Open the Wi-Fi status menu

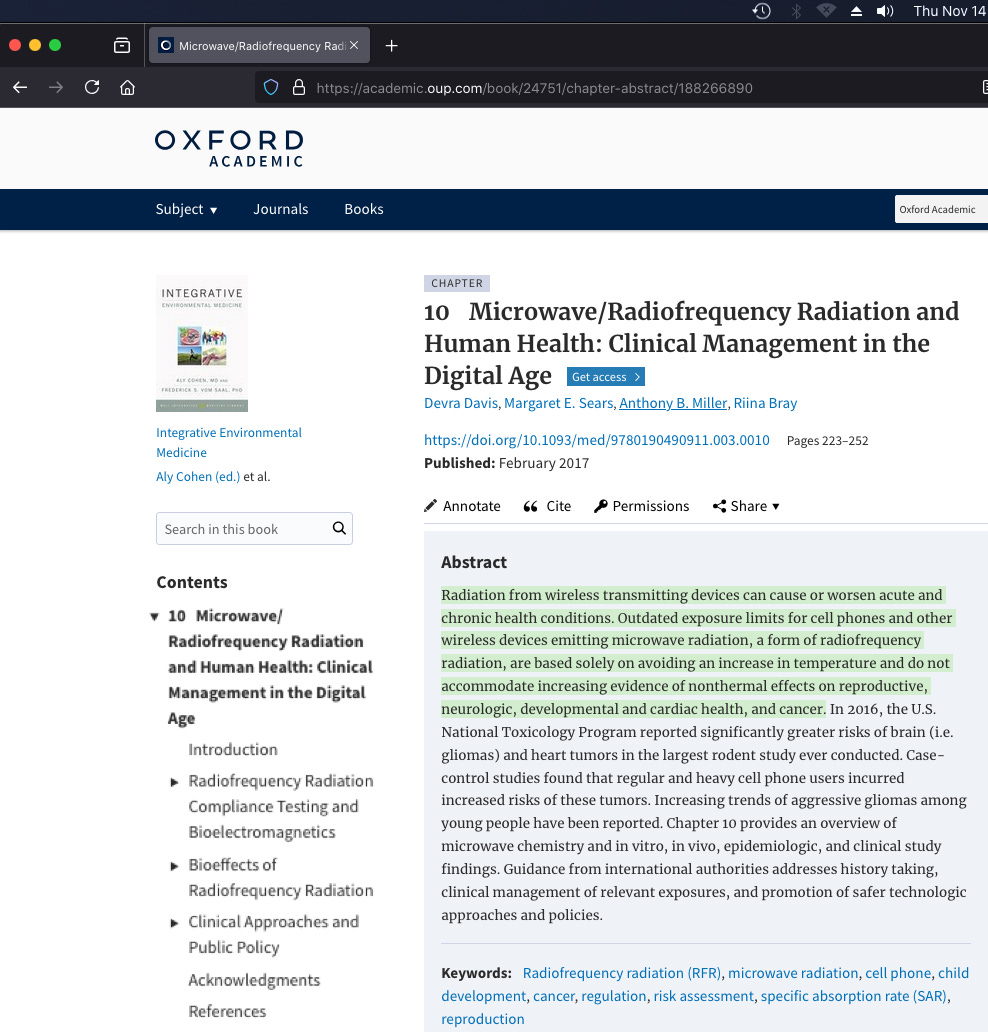tap(826, 11)
